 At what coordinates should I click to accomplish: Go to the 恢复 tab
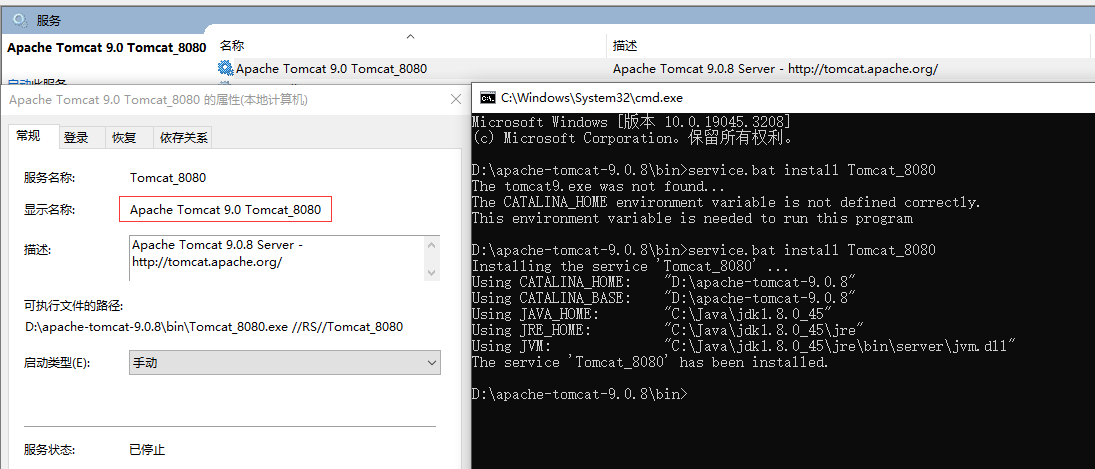[124, 138]
